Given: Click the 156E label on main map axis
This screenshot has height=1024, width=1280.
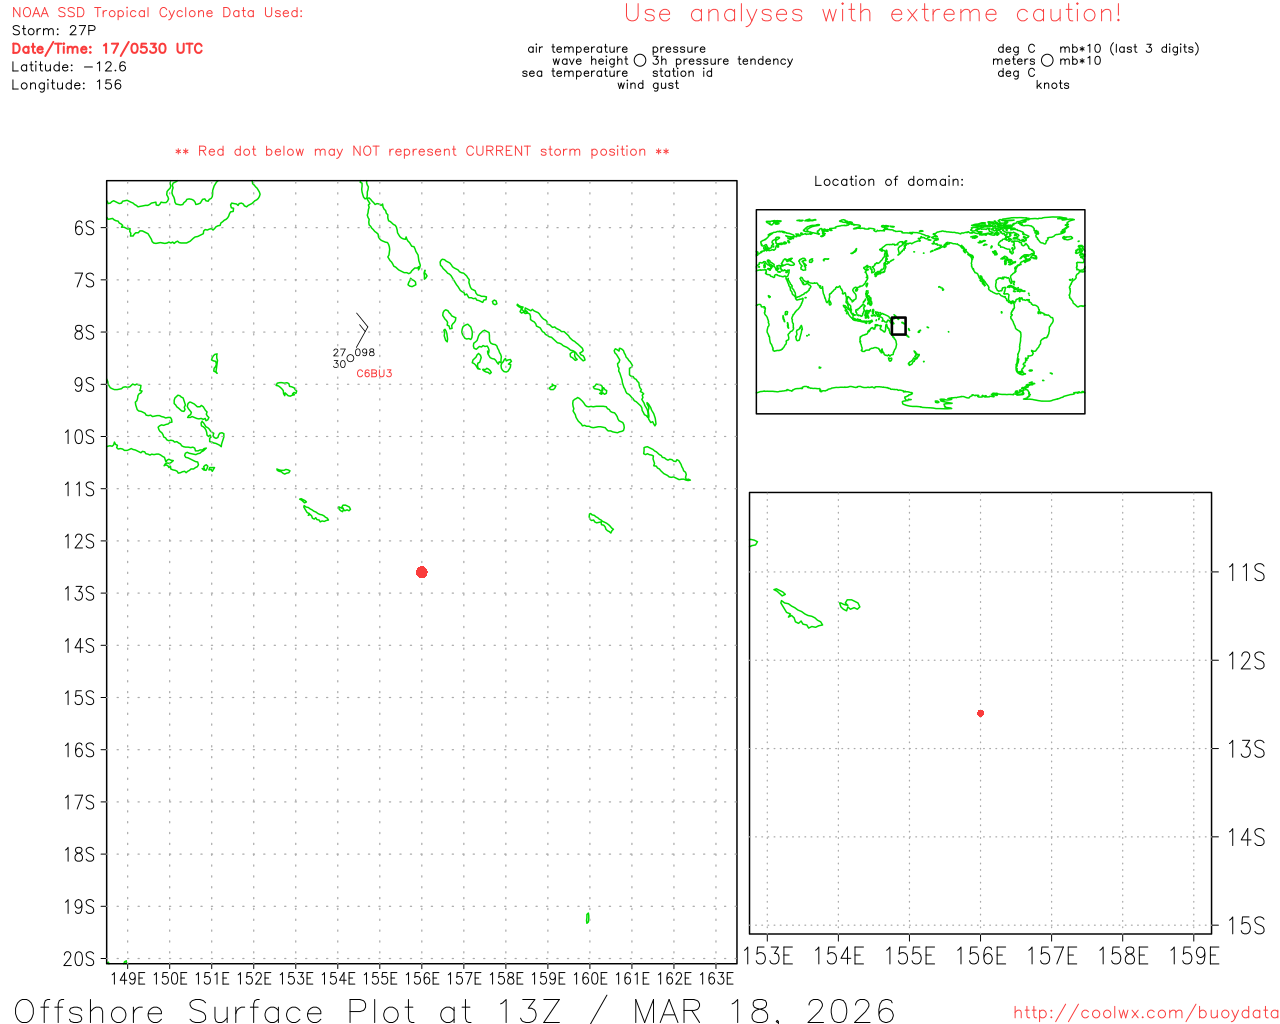Looking at the screenshot, I should [422, 978].
